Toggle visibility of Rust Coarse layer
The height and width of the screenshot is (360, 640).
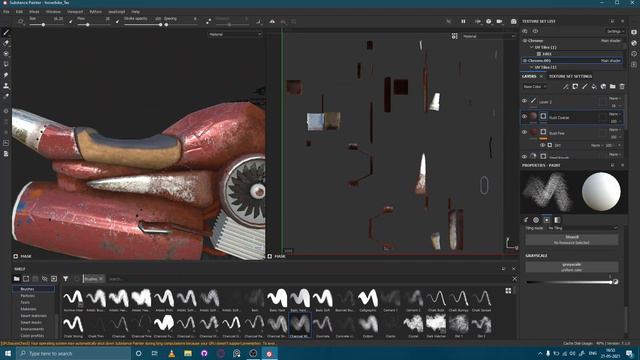(x=524, y=117)
